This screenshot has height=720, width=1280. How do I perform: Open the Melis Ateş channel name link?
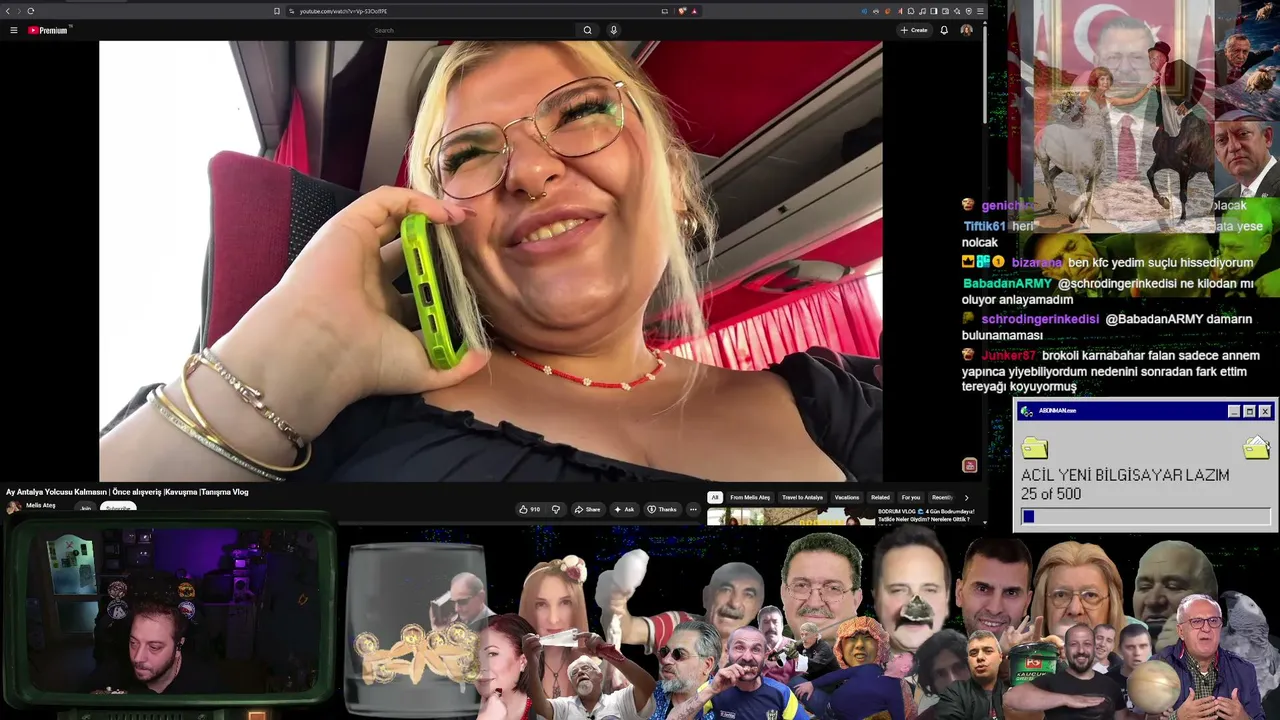[x=41, y=506]
